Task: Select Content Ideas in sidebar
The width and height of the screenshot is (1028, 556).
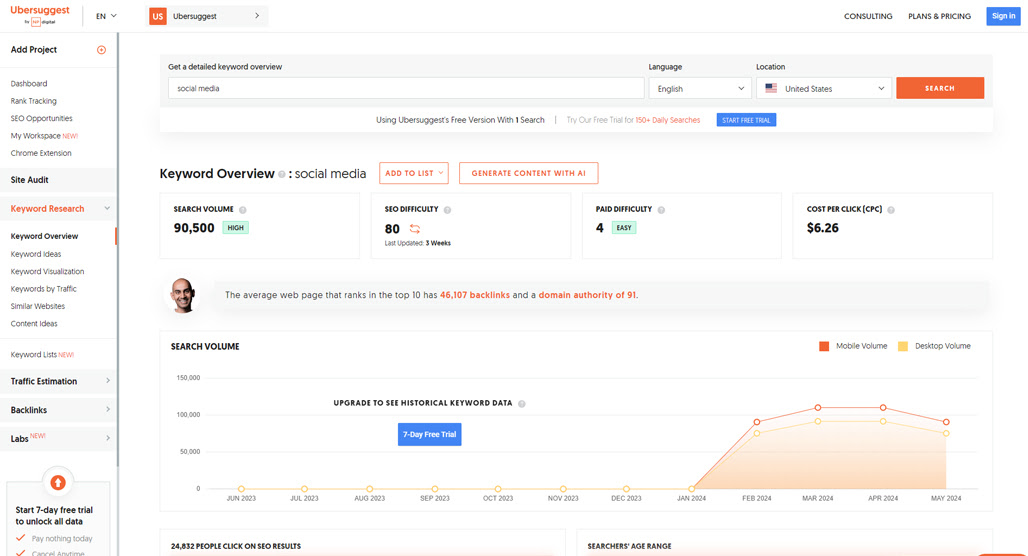Action: pos(33,324)
